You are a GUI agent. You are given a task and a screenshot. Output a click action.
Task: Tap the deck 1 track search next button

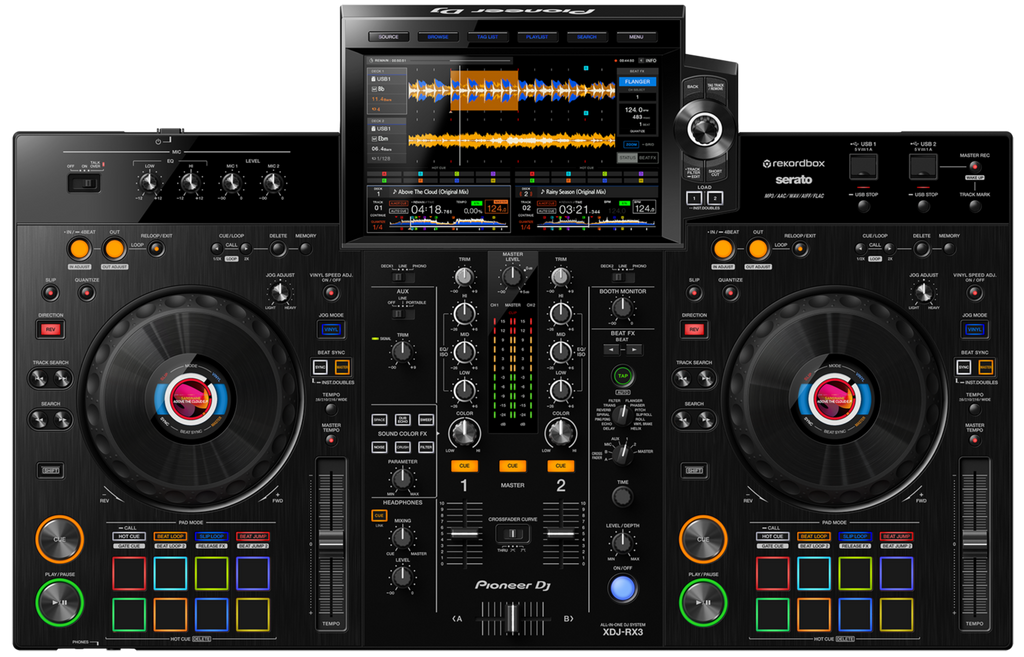(62, 378)
